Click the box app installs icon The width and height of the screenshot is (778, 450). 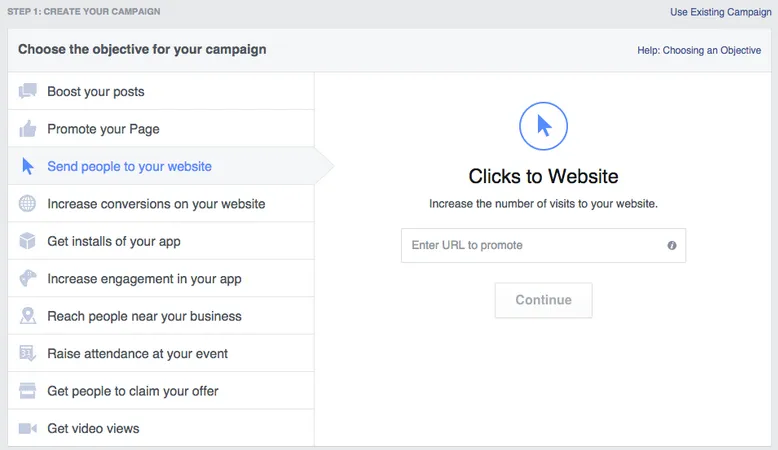coord(28,241)
